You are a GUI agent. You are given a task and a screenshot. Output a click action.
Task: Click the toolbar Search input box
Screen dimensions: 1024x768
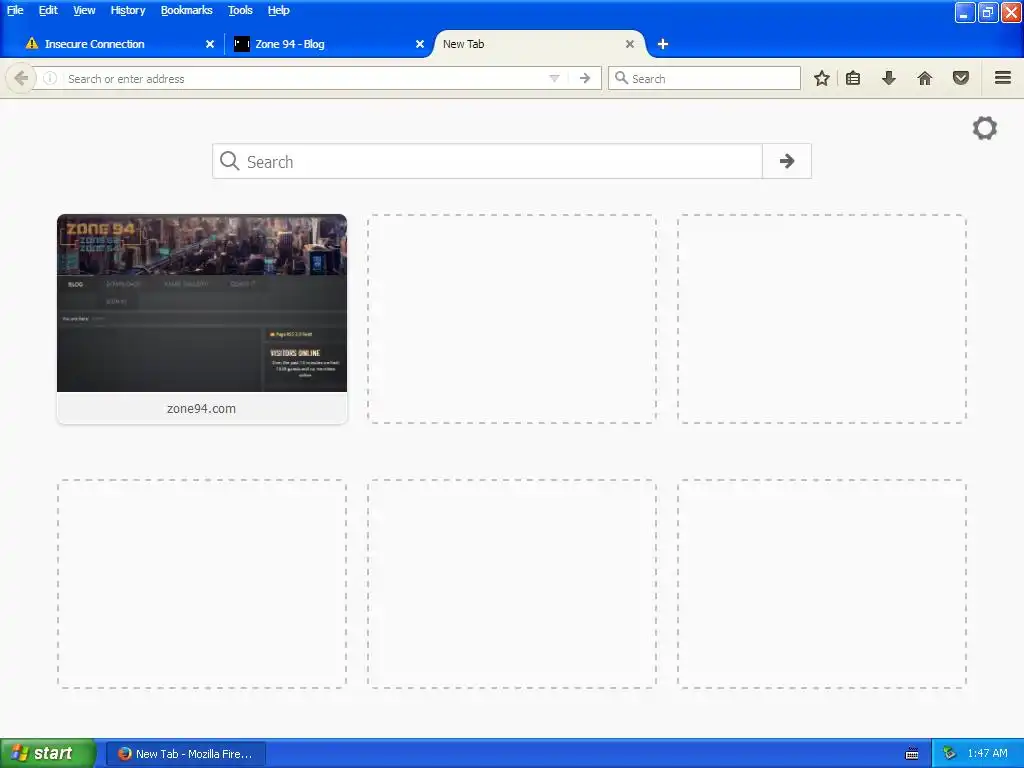point(705,78)
